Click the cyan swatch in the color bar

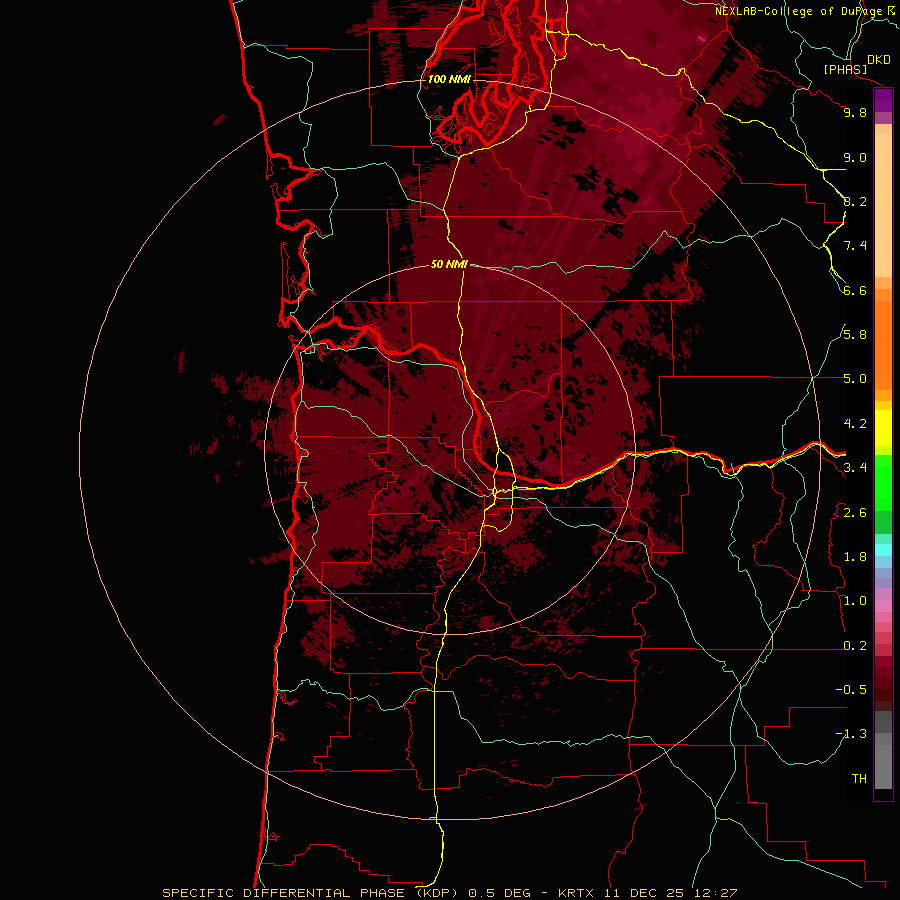point(883,550)
